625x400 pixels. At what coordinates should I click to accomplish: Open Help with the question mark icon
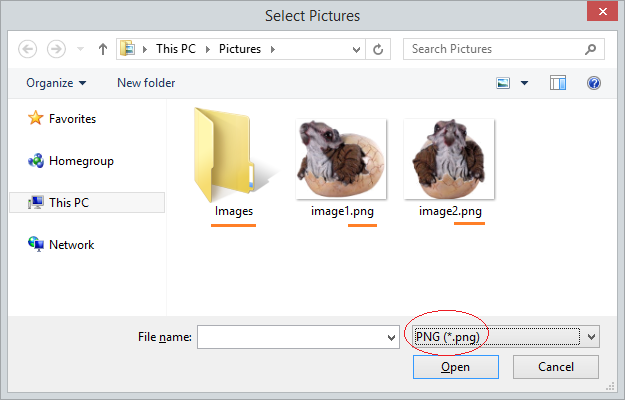point(594,83)
